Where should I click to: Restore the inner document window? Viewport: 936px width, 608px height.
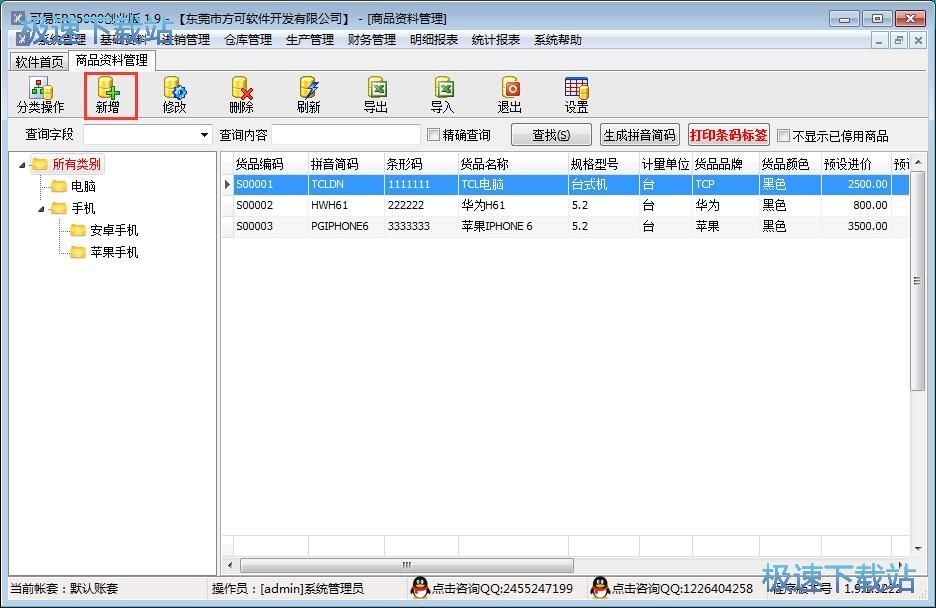898,40
